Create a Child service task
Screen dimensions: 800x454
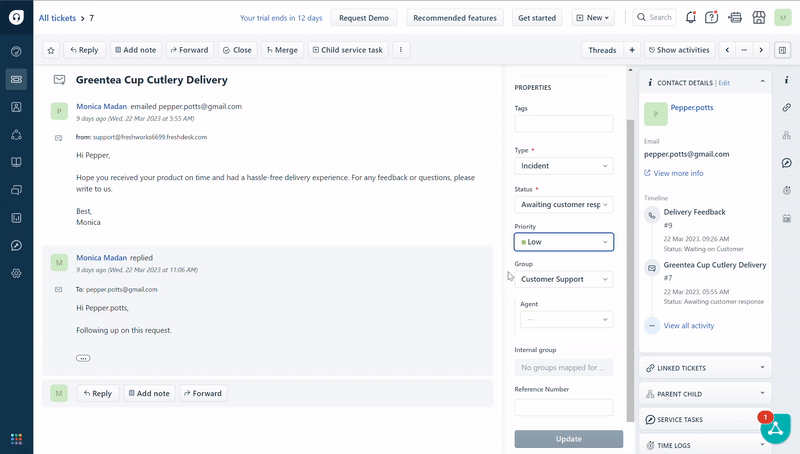(x=347, y=50)
